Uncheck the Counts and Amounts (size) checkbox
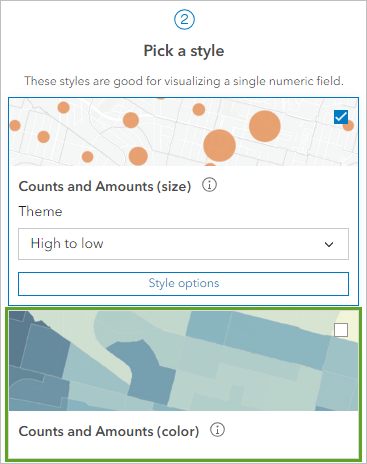The height and width of the screenshot is (464, 367). point(341,117)
